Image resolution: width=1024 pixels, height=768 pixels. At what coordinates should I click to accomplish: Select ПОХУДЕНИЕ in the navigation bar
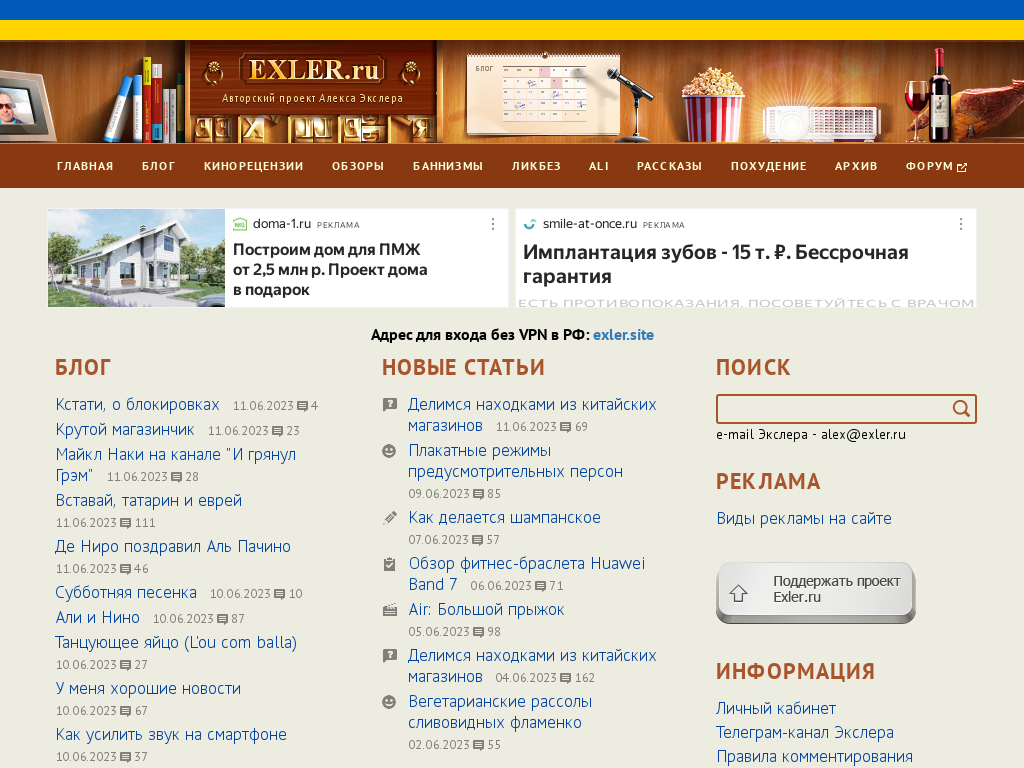[769, 166]
